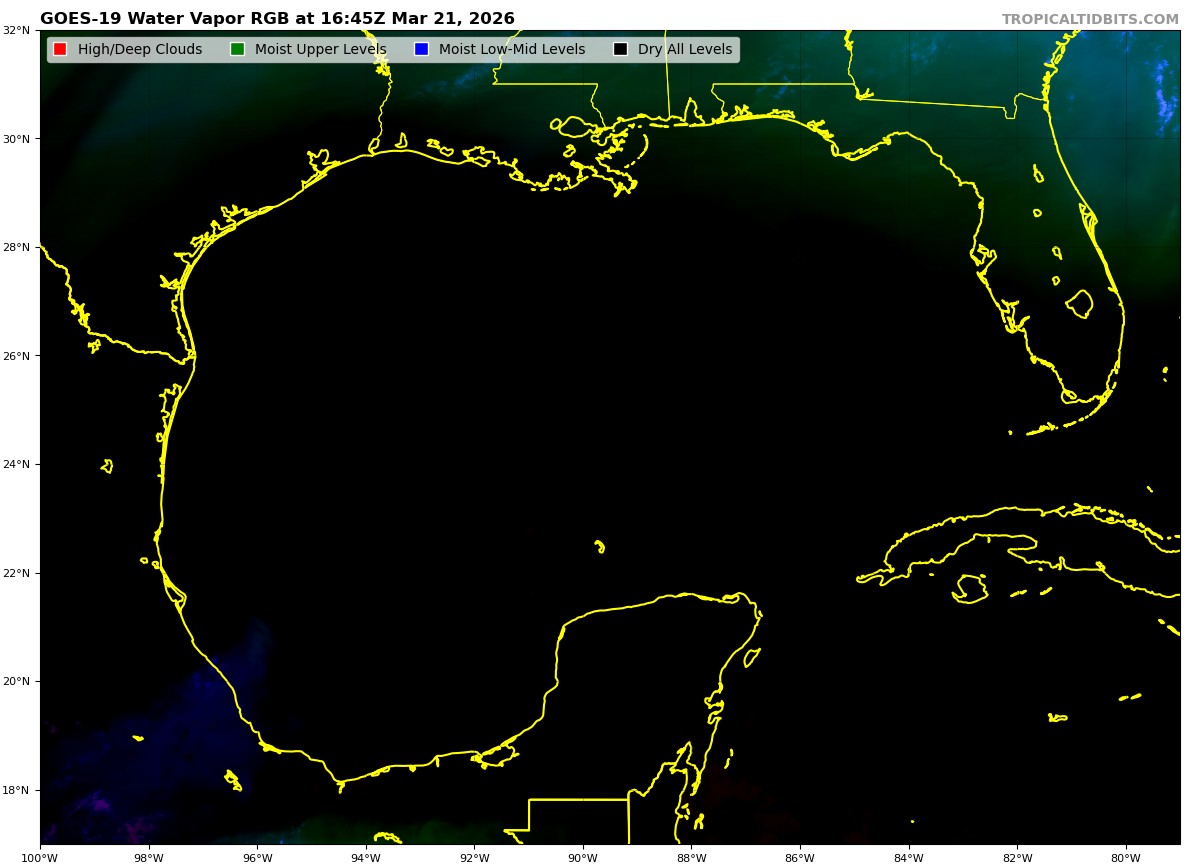1200x867 pixels.
Task: Click the 32°N latitude axis label
Action: 17,31
